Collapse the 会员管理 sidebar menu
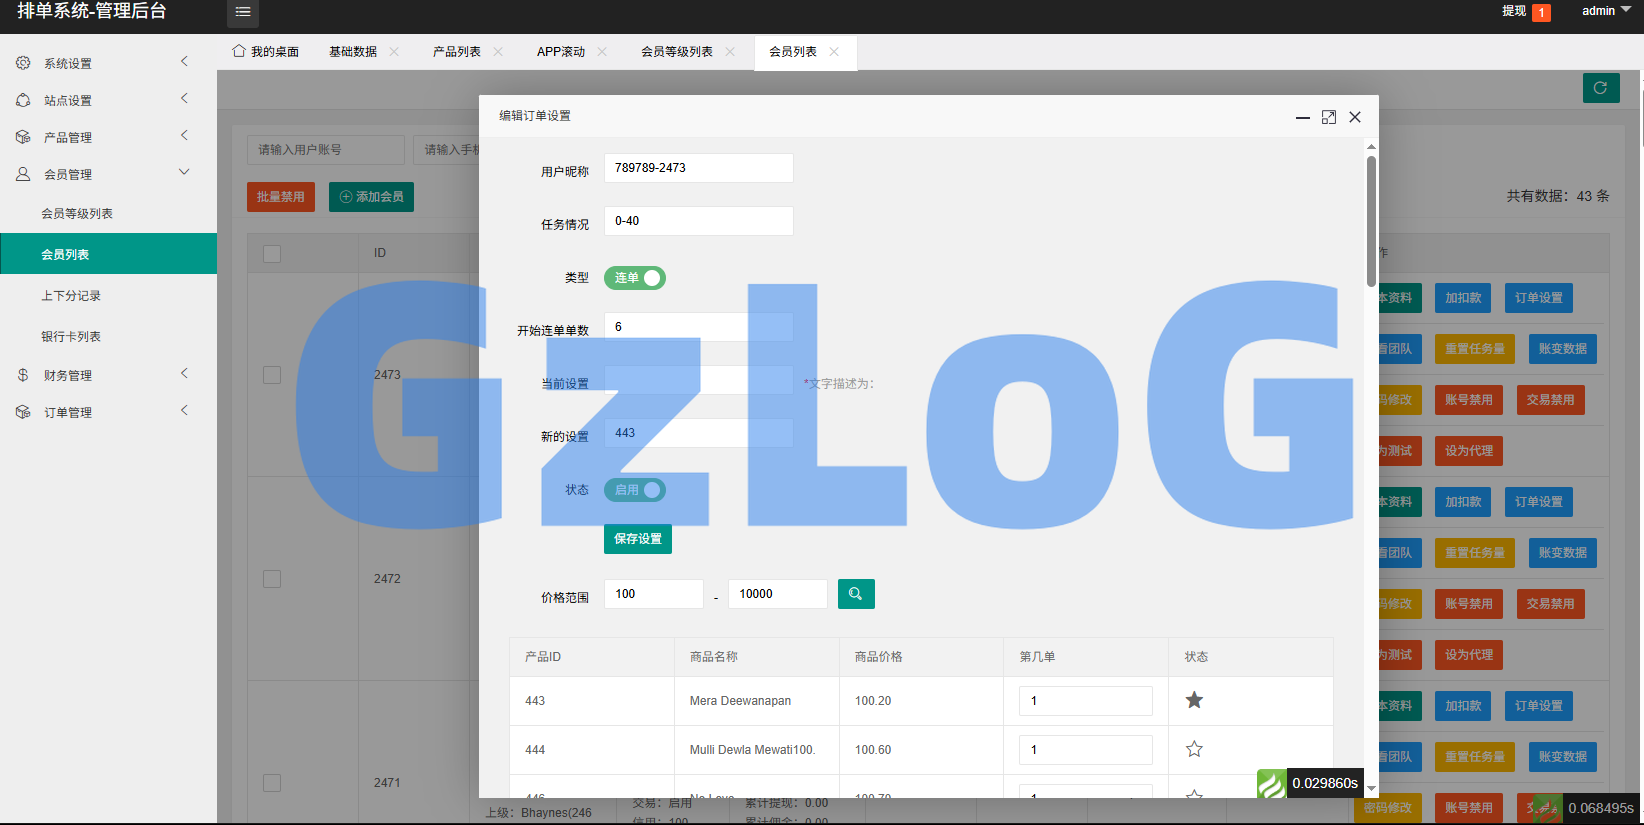Screen dimensions: 1644x825 pos(108,174)
